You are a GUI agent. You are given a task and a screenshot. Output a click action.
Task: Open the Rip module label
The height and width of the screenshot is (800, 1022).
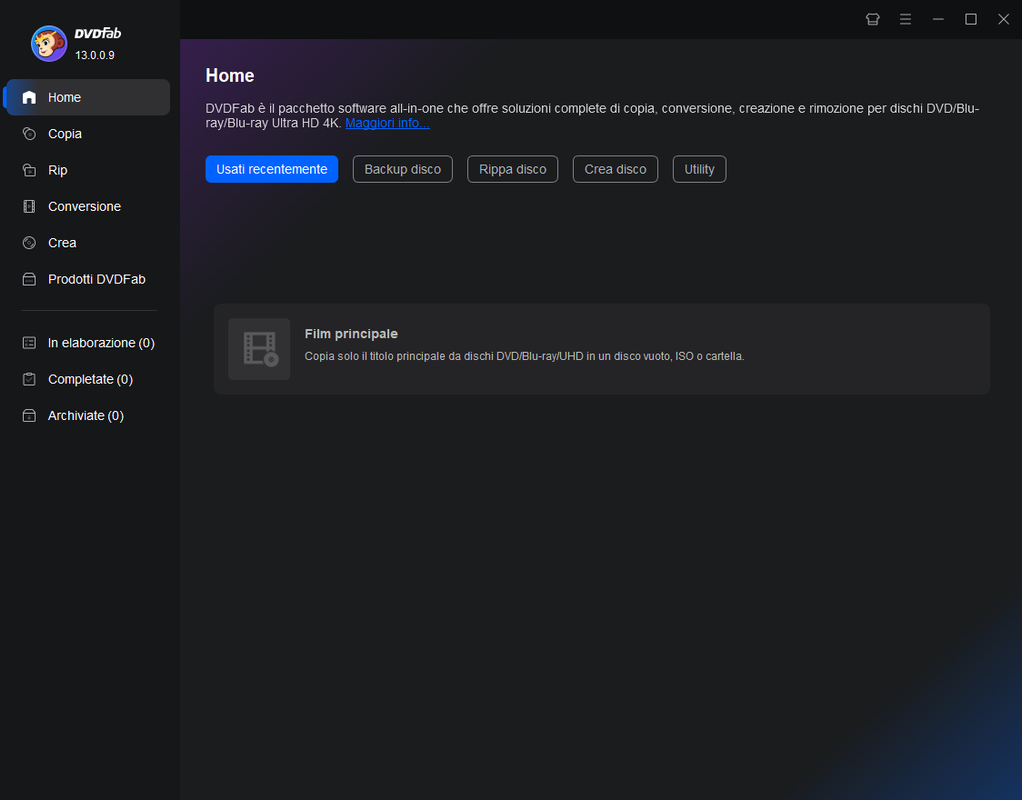pyautogui.click(x=57, y=170)
